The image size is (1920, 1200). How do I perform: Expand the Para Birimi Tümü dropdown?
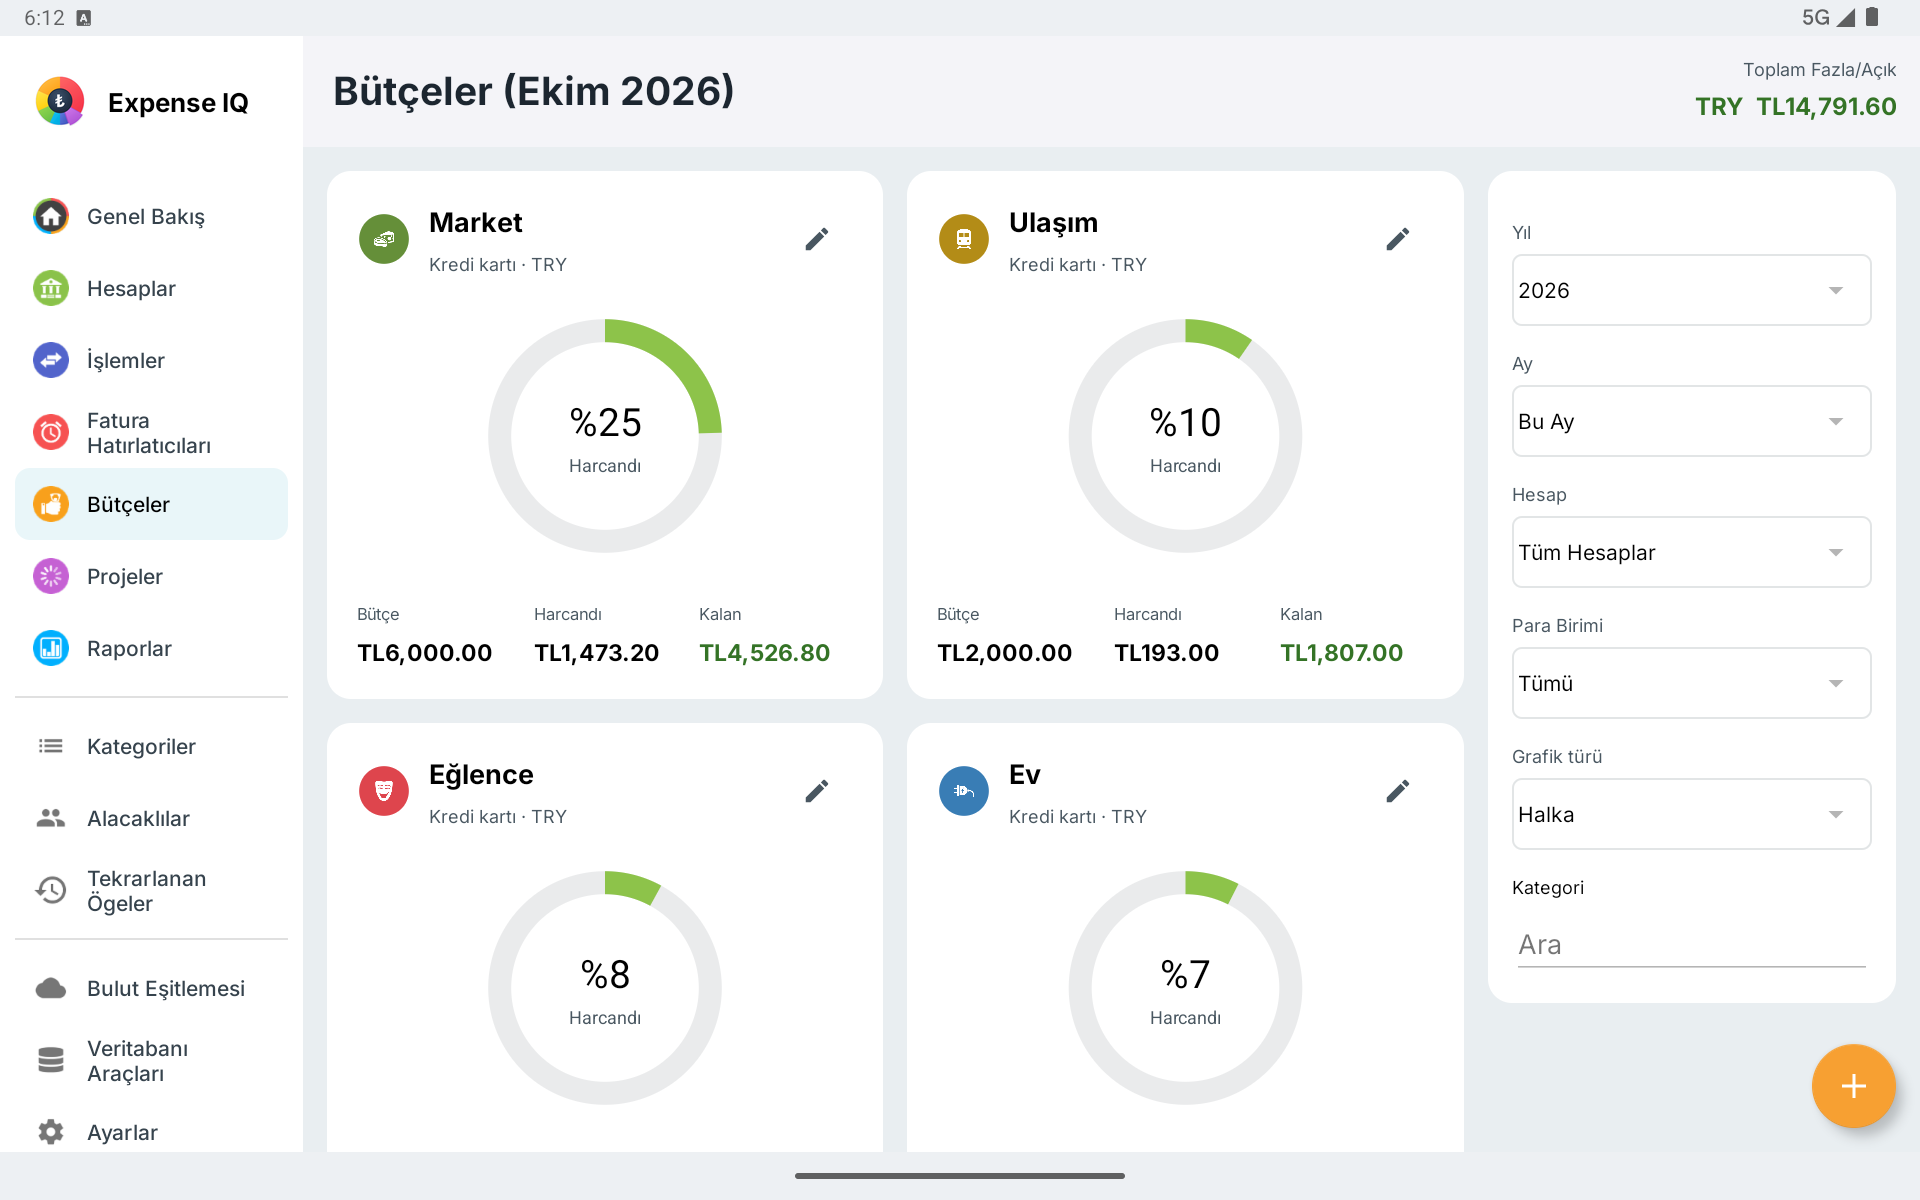point(1691,683)
